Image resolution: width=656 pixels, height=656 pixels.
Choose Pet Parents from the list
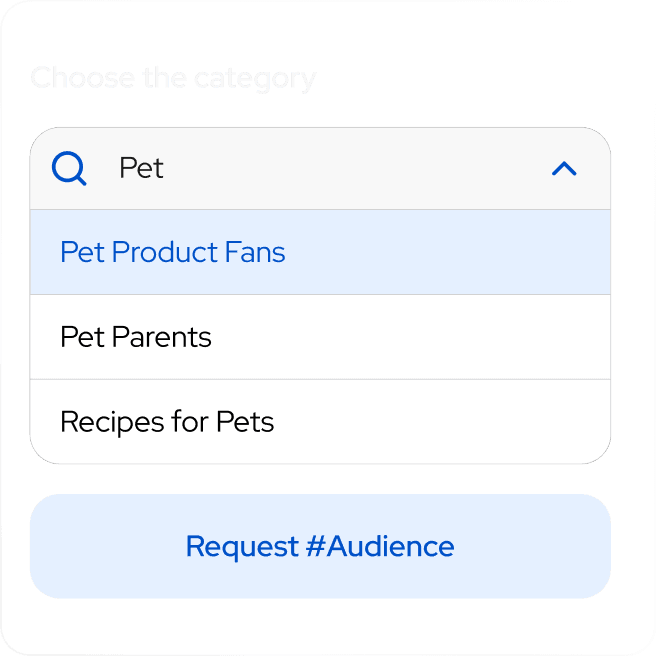(x=136, y=338)
